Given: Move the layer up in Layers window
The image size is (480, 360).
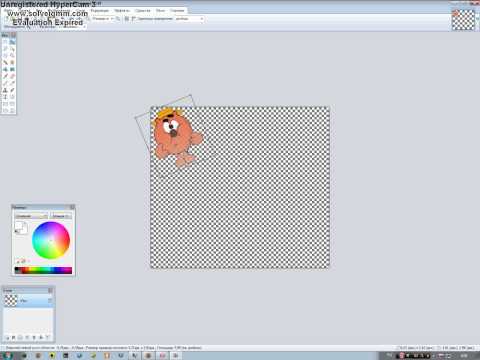Looking at the screenshot, I should tap(34, 337).
